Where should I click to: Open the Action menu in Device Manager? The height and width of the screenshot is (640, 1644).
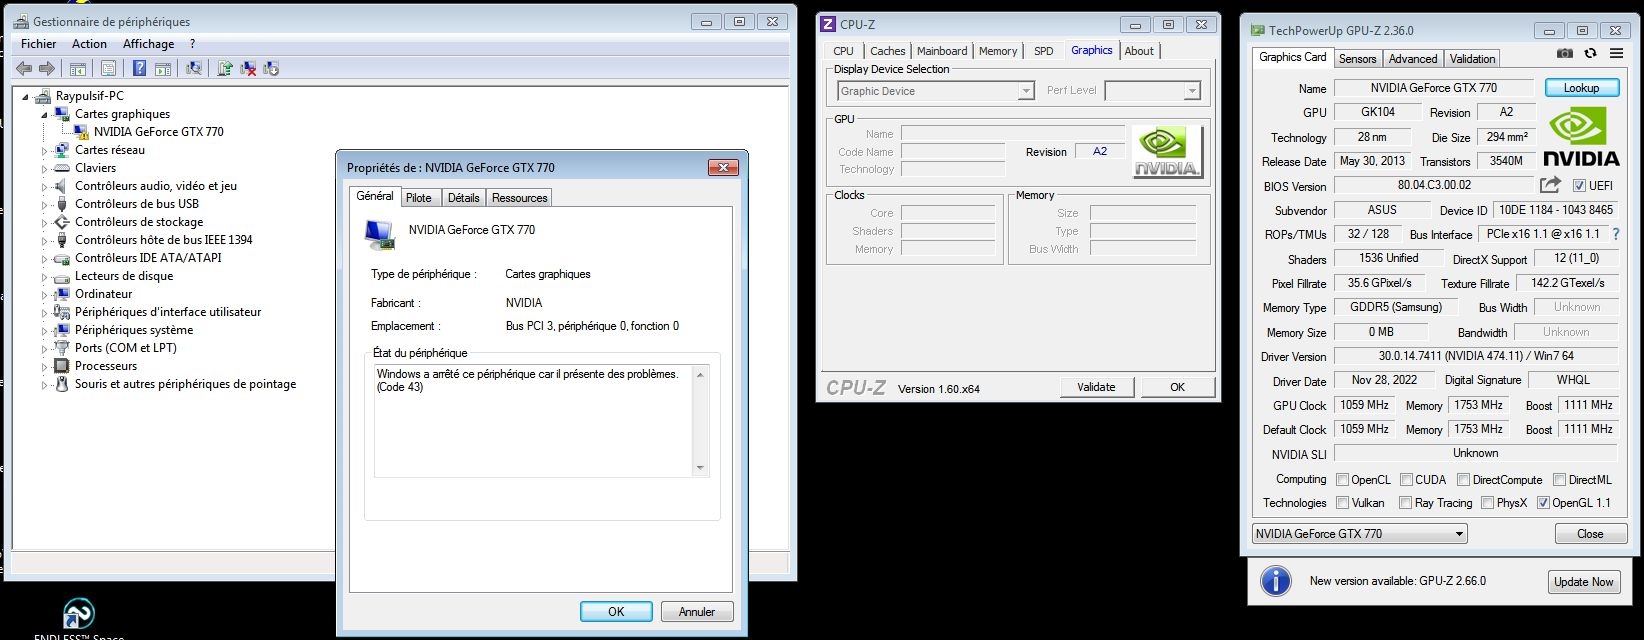pyautogui.click(x=89, y=44)
